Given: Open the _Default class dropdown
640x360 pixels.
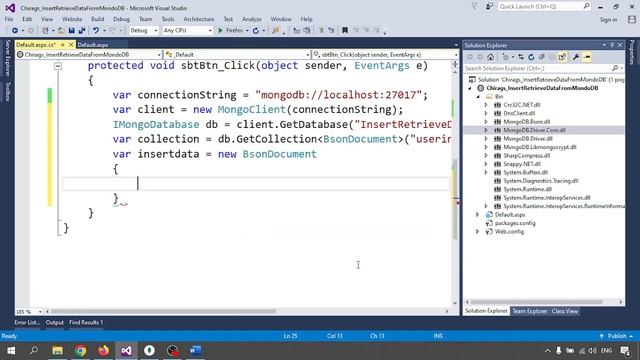Looking at the screenshot, I should pyautogui.click(x=237, y=55).
